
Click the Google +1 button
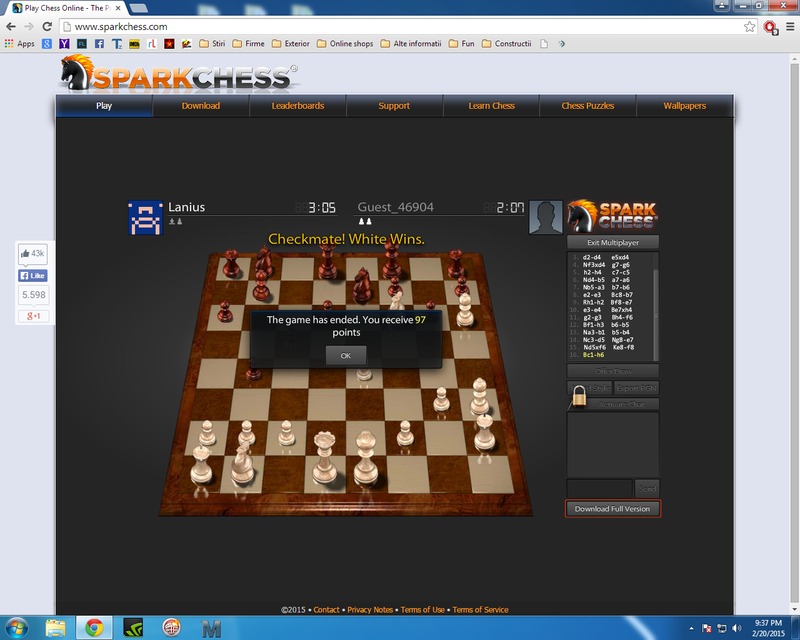(x=34, y=316)
